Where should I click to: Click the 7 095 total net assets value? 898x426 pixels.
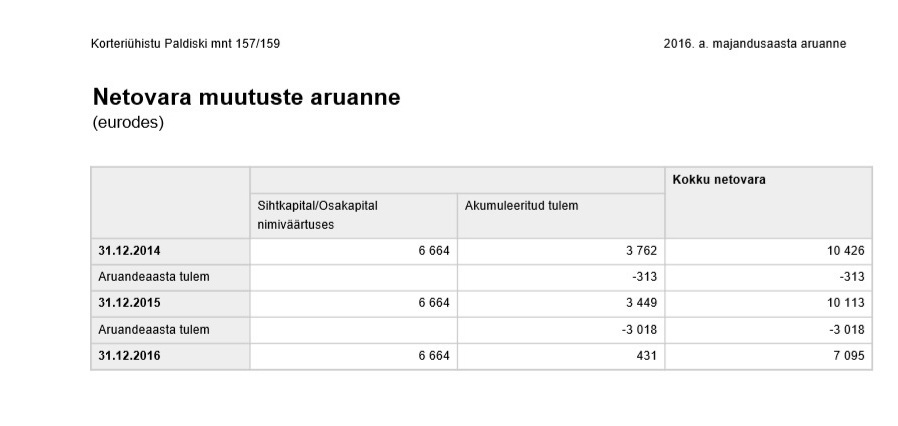[848, 355]
